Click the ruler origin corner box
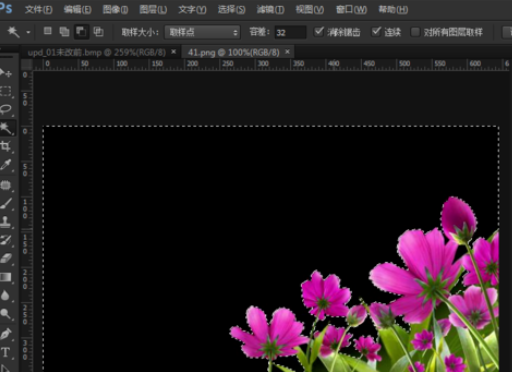The image size is (512, 372). click(27, 64)
